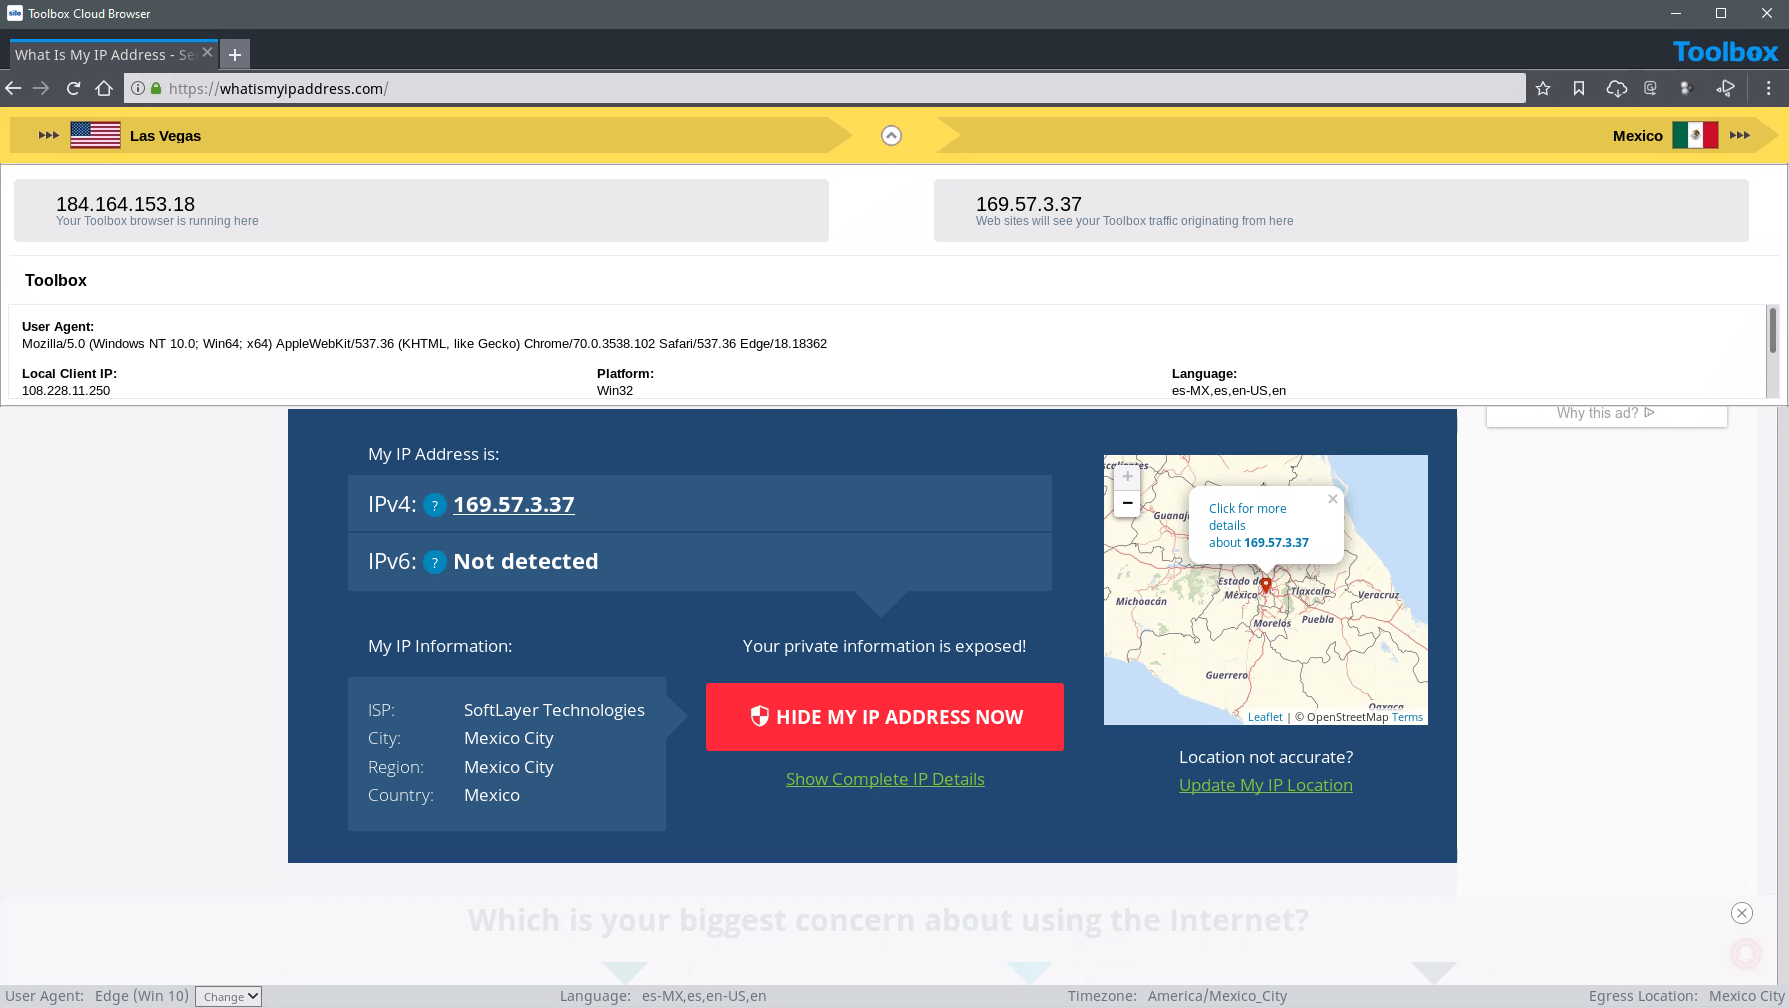Close the map popup with the X
The image size is (1789, 1008).
coord(1332,498)
